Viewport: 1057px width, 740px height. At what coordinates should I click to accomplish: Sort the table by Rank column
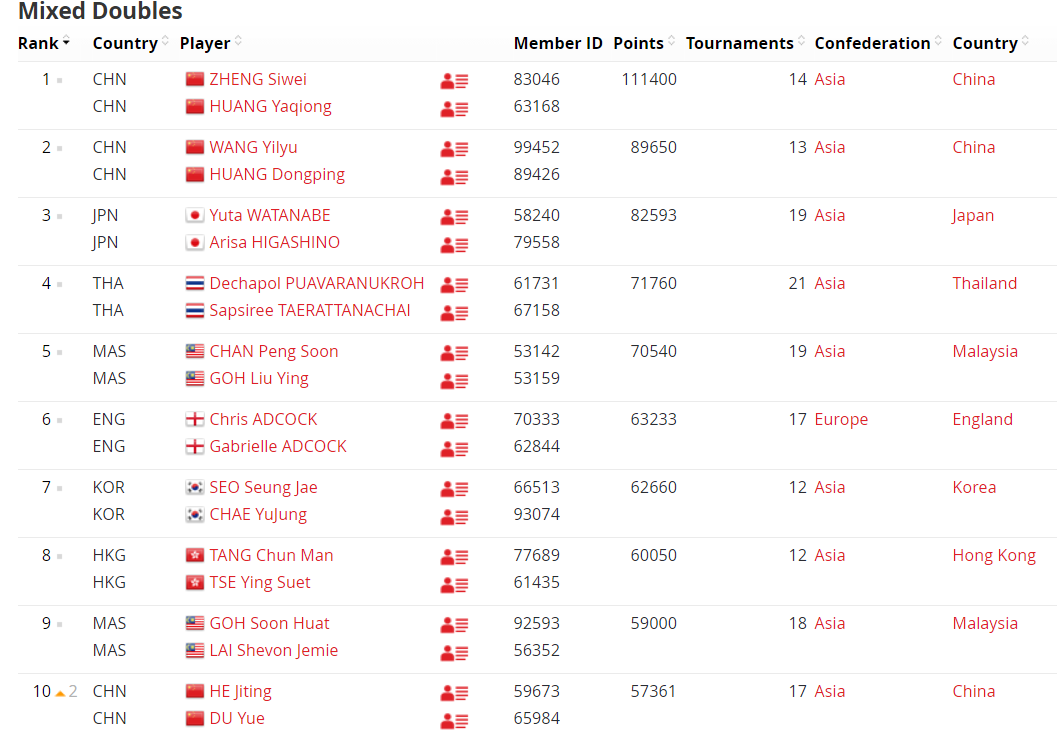click(x=44, y=43)
